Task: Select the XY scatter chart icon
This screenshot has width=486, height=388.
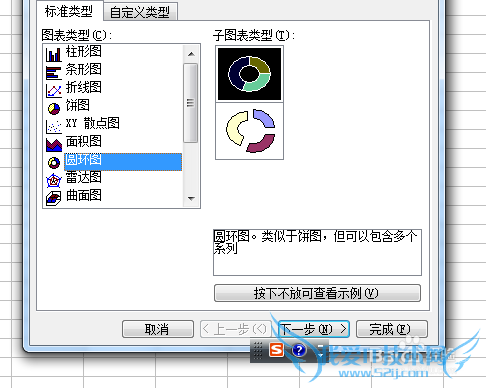Action: tap(54, 126)
